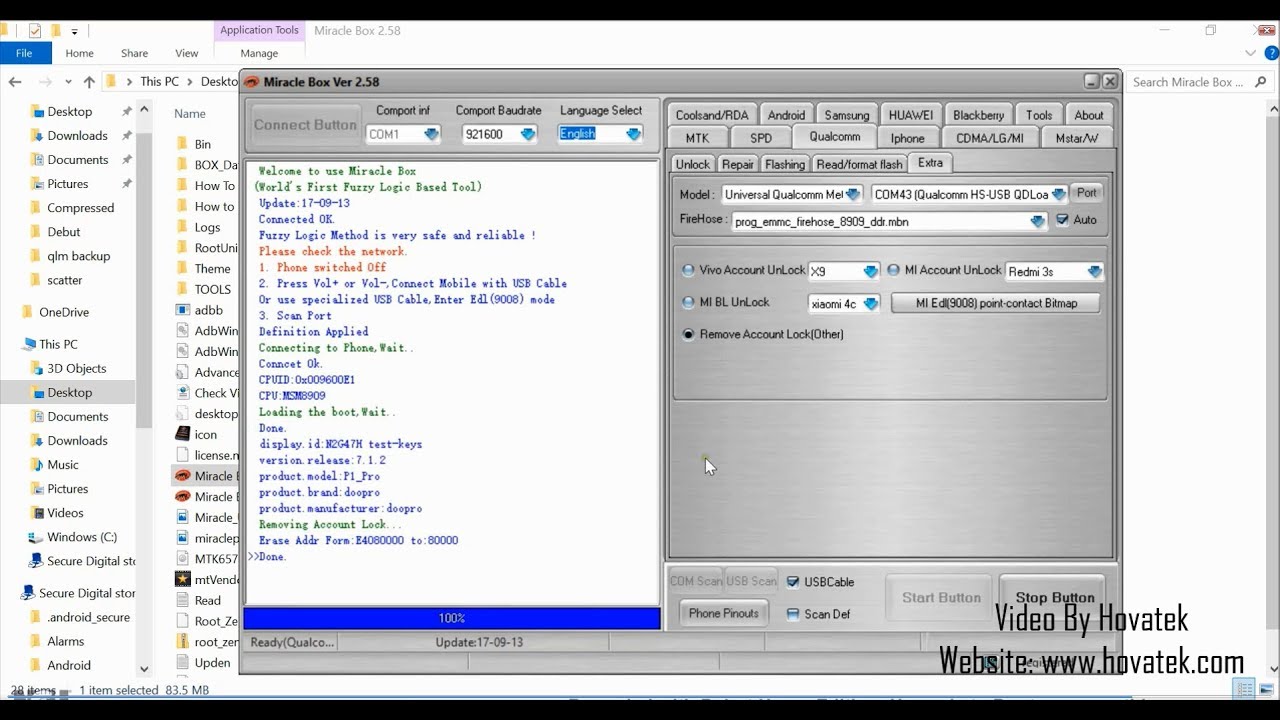
Task: Open the Comport Baudrate 921600 dropdown
Action: coord(528,134)
